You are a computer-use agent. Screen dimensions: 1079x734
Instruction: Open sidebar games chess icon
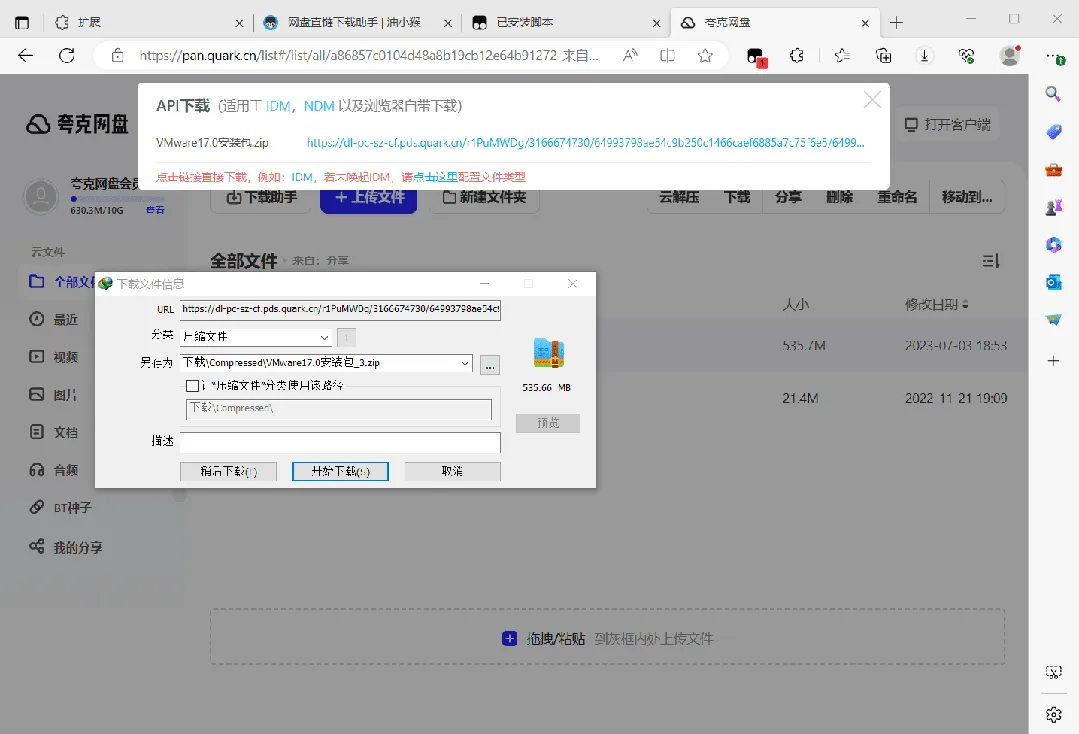click(1053, 207)
